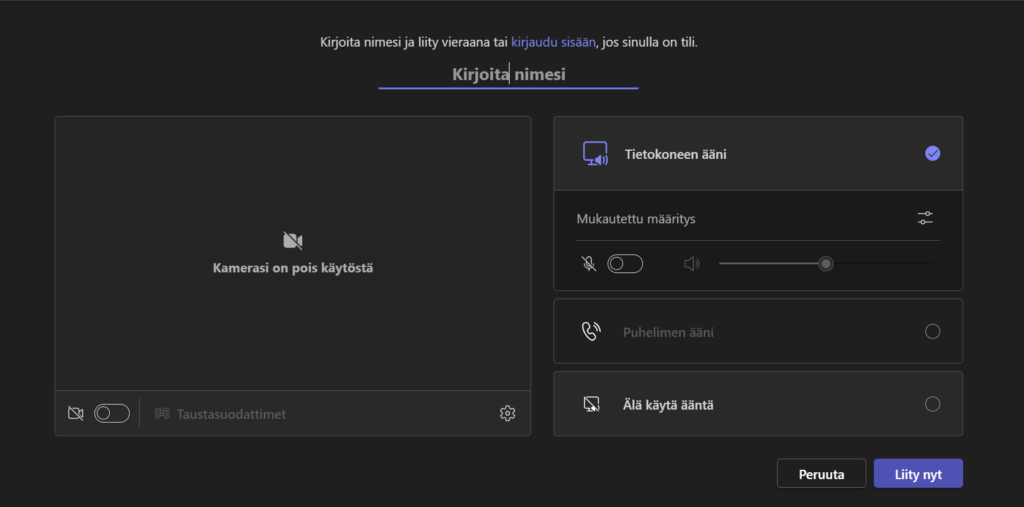Screen dimensions: 1024x507
Task: Open device settings gear icon
Action: click(x=507, y=414)
